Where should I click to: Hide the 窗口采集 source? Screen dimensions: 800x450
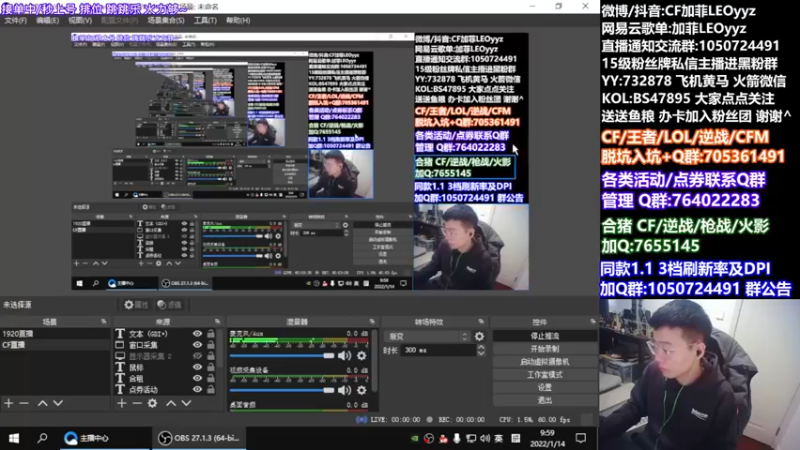pos(197,345)
